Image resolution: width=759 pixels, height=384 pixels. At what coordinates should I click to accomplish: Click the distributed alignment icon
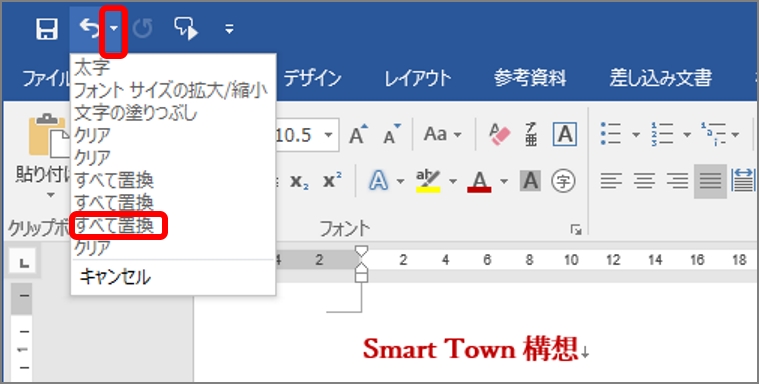(744, 180)
